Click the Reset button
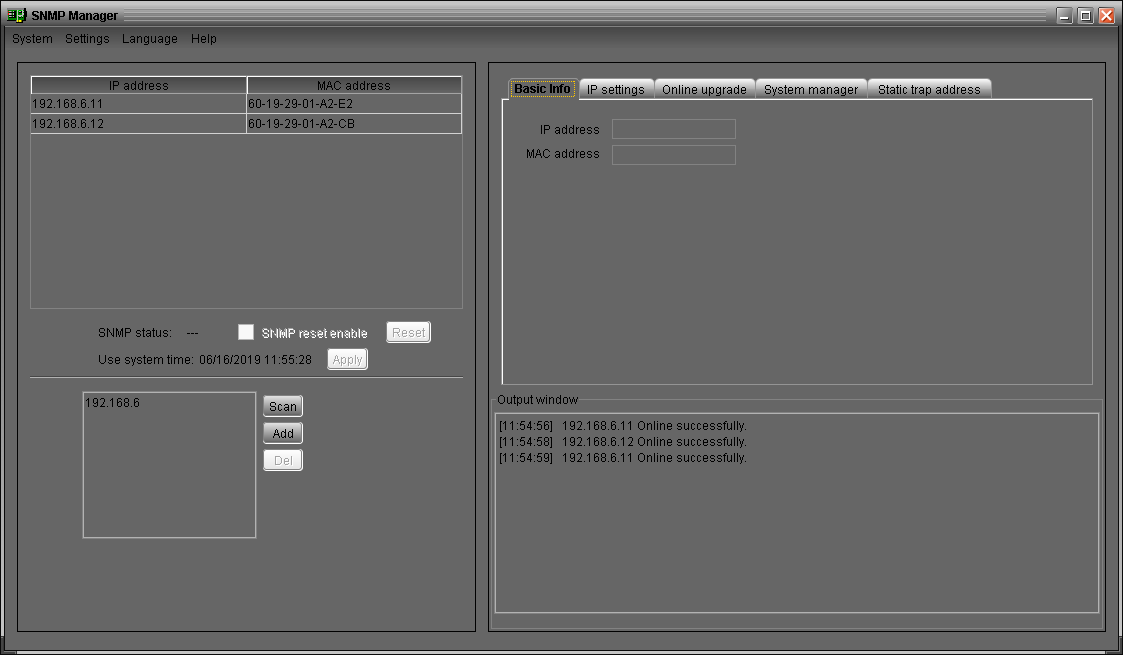 click(x=408, y=332)
